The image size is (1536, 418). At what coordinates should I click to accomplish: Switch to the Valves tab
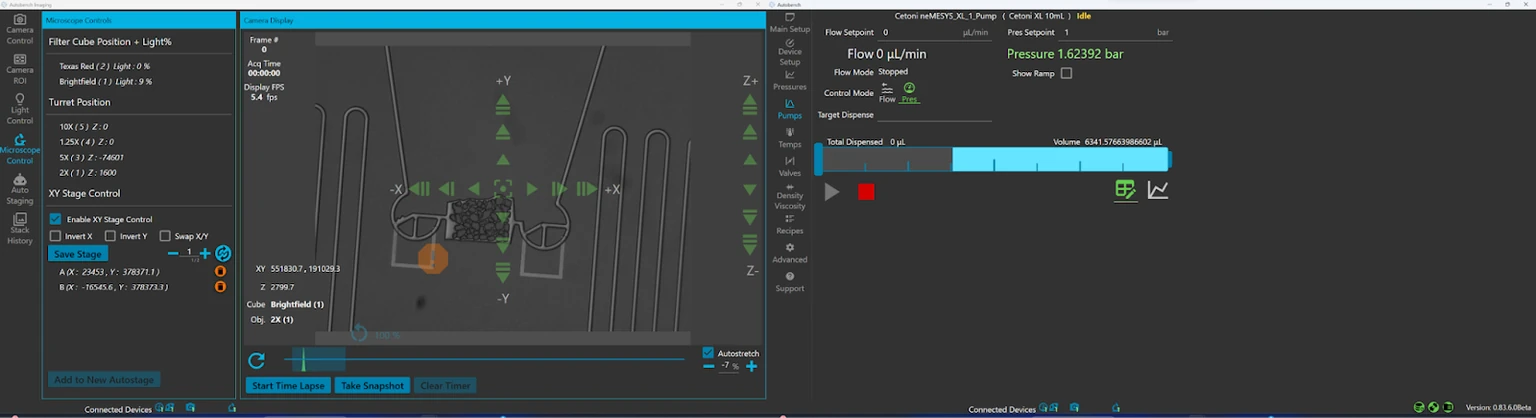tap(789, 166)
